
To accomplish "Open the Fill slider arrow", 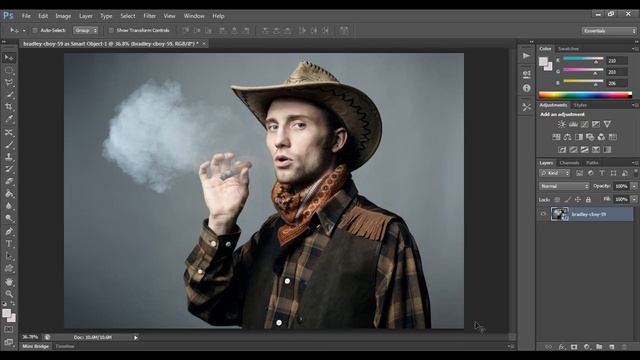I will tap(634, 200).
